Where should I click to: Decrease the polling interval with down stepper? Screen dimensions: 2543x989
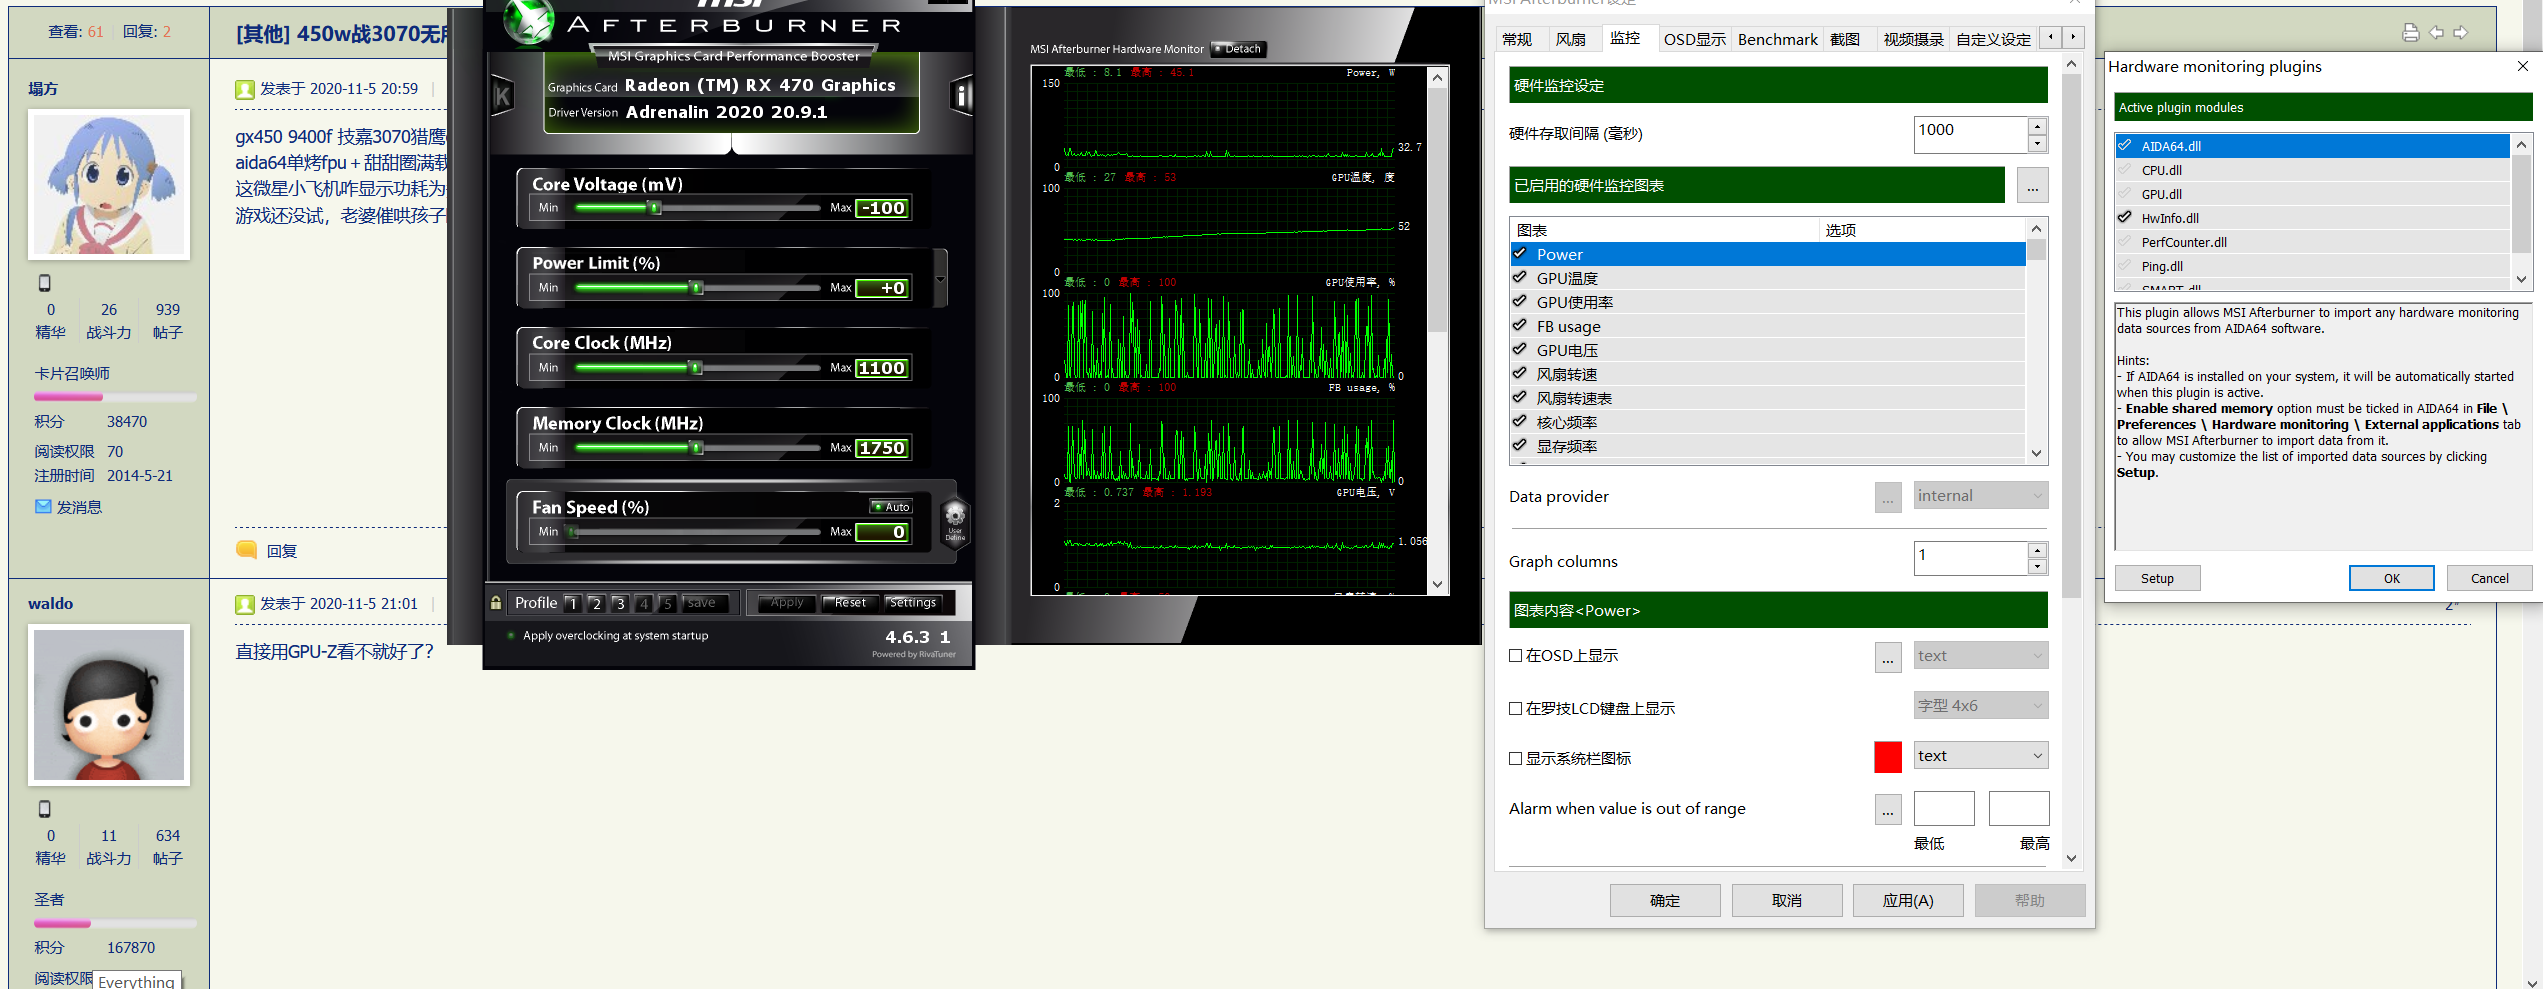(x=2037, y=144)
